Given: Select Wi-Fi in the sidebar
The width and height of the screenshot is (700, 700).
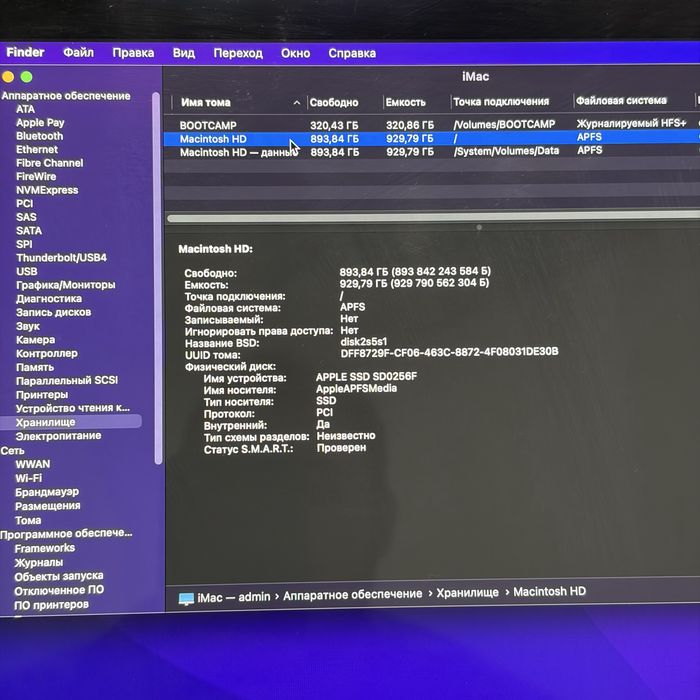Looking at the screenshot, I should click(x=29, y=478).
